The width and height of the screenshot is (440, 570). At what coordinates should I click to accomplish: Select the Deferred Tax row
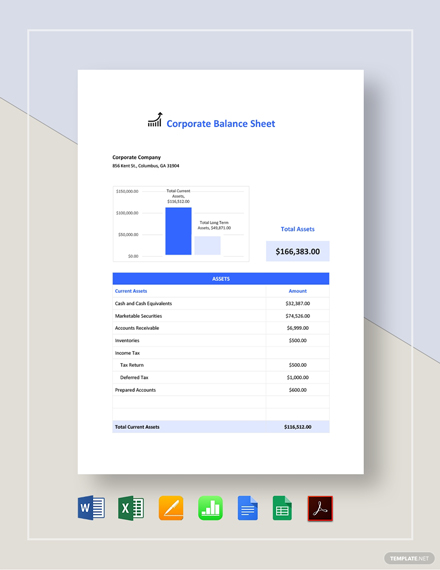221,377
